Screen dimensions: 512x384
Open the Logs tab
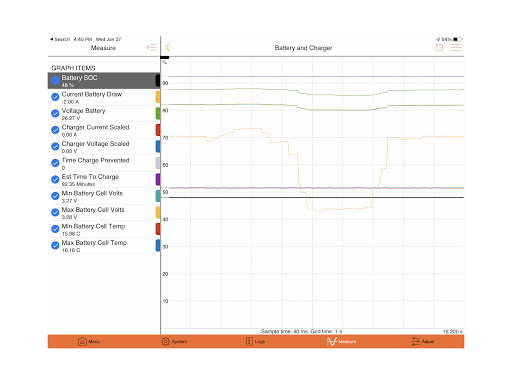pyautogui.click(x=255, y=342)
